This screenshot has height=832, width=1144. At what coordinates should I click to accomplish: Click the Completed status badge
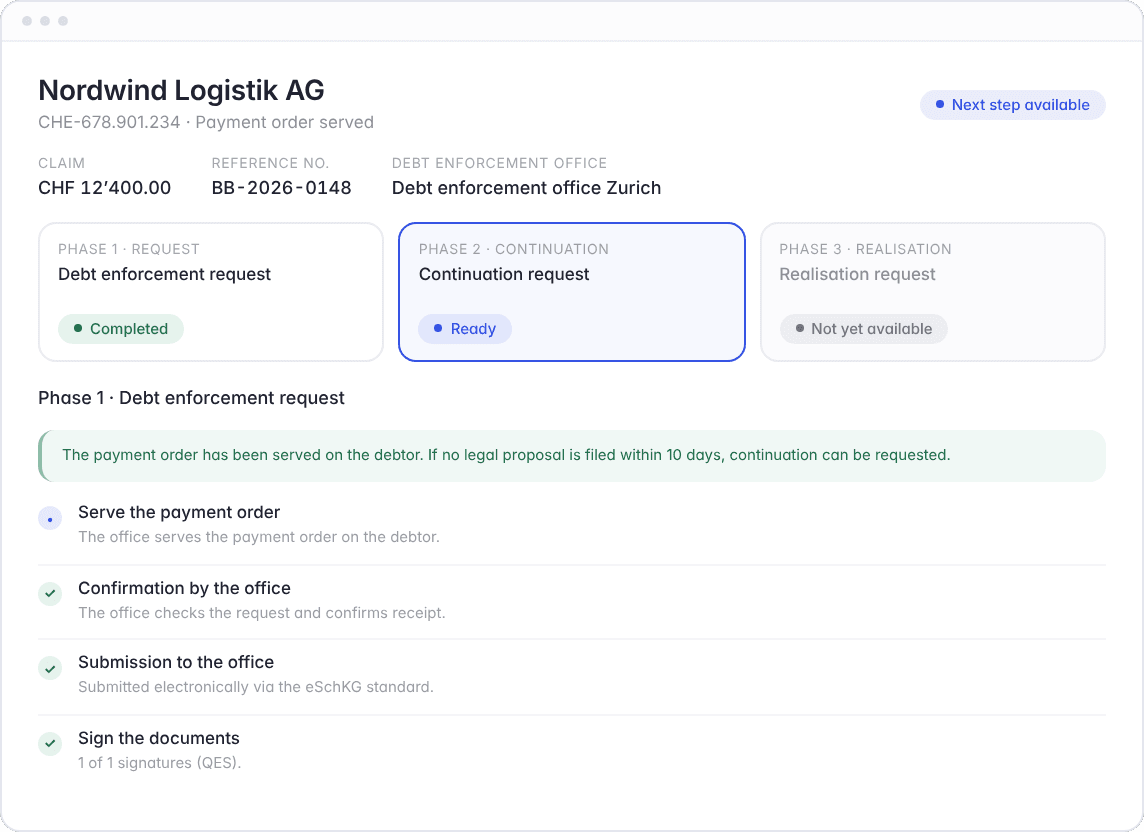point(121,328)
